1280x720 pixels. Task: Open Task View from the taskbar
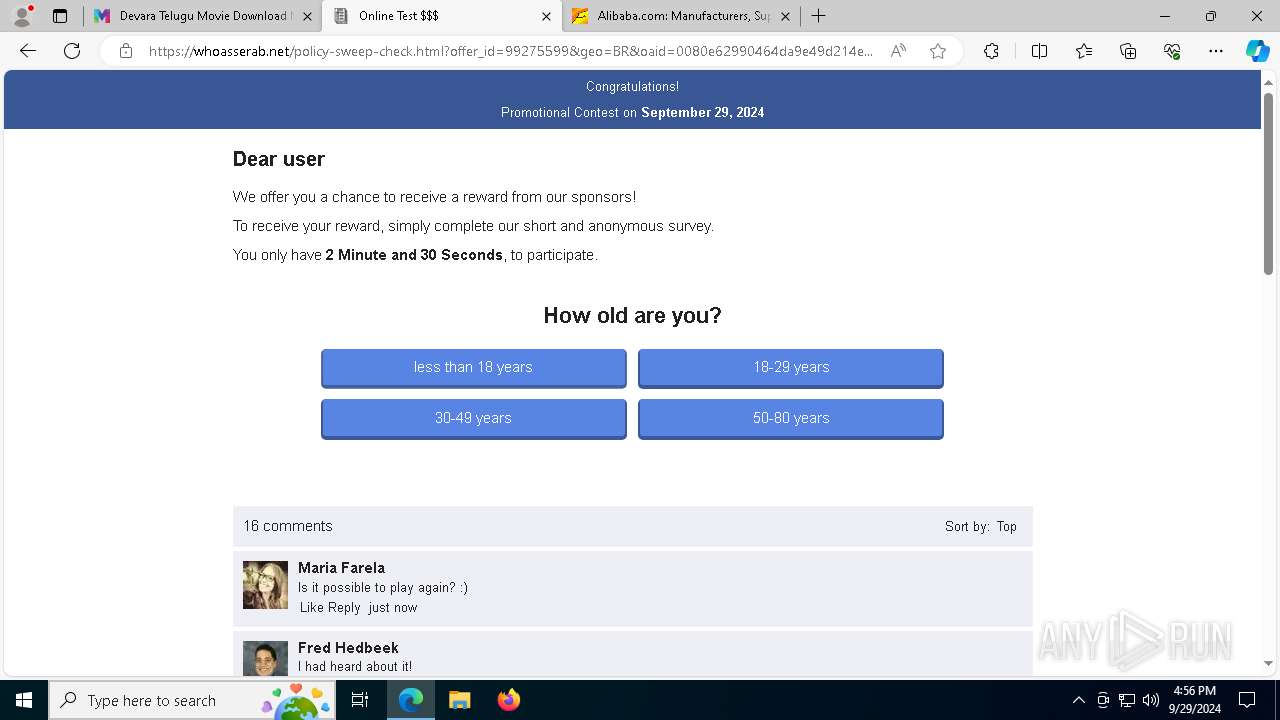(360, 700)
